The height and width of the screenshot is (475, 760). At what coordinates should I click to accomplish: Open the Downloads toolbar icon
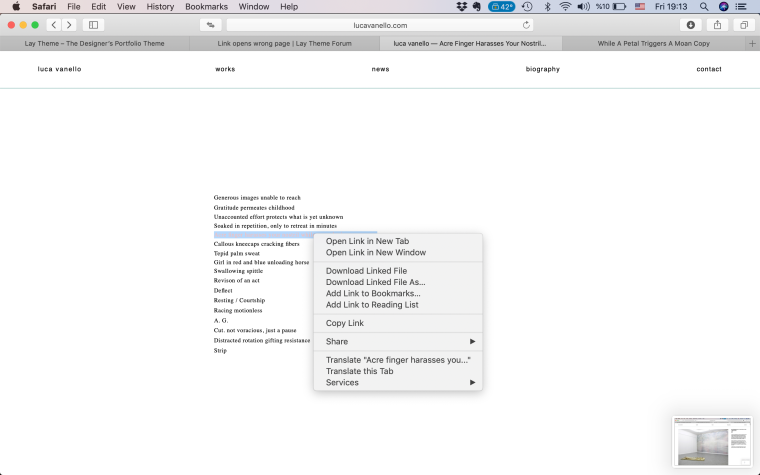click(x=690, y=25)
